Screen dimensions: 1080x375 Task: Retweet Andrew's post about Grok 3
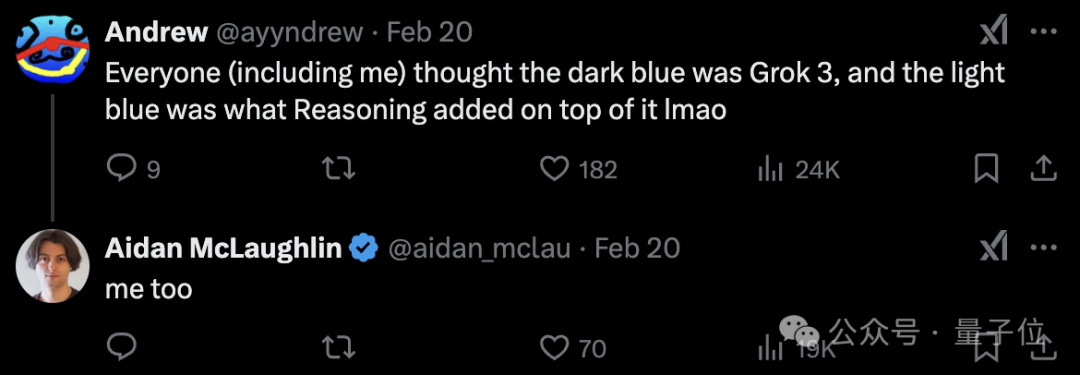[x=339, y=169]
